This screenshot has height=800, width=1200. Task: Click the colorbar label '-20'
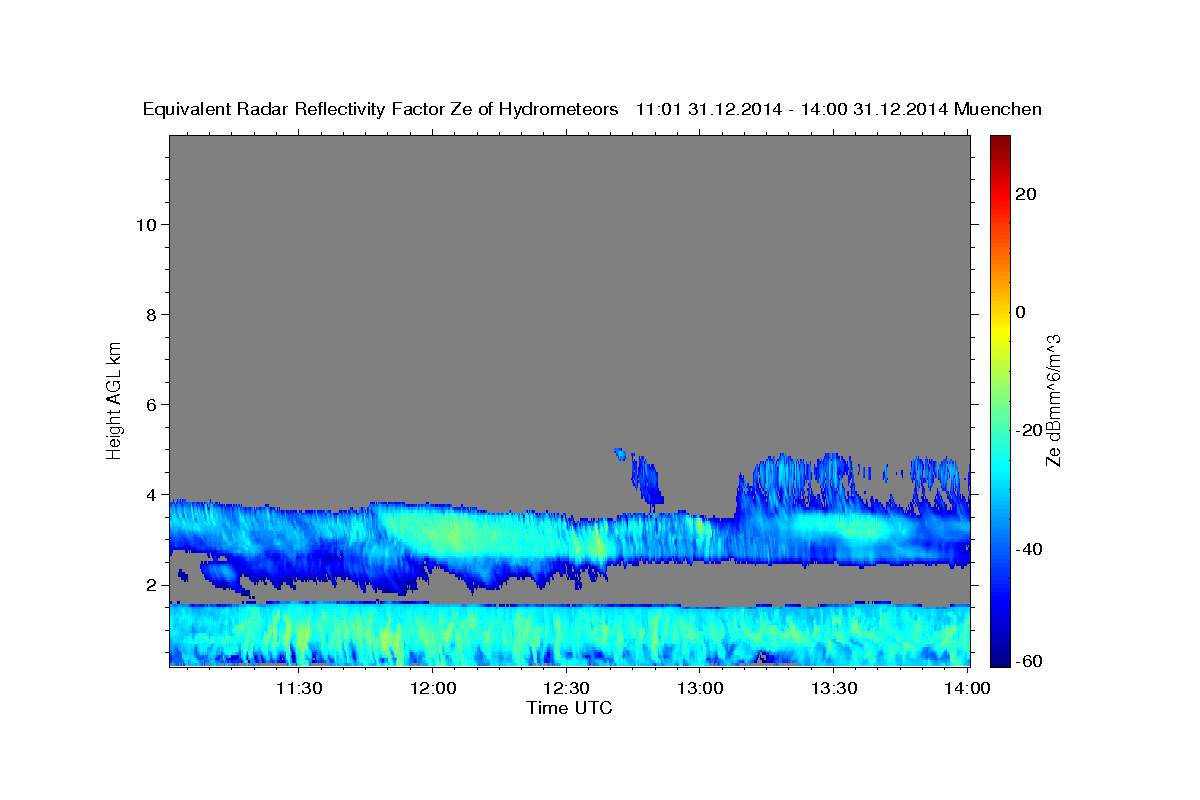pyautogui.click(x=1027, y=431)
